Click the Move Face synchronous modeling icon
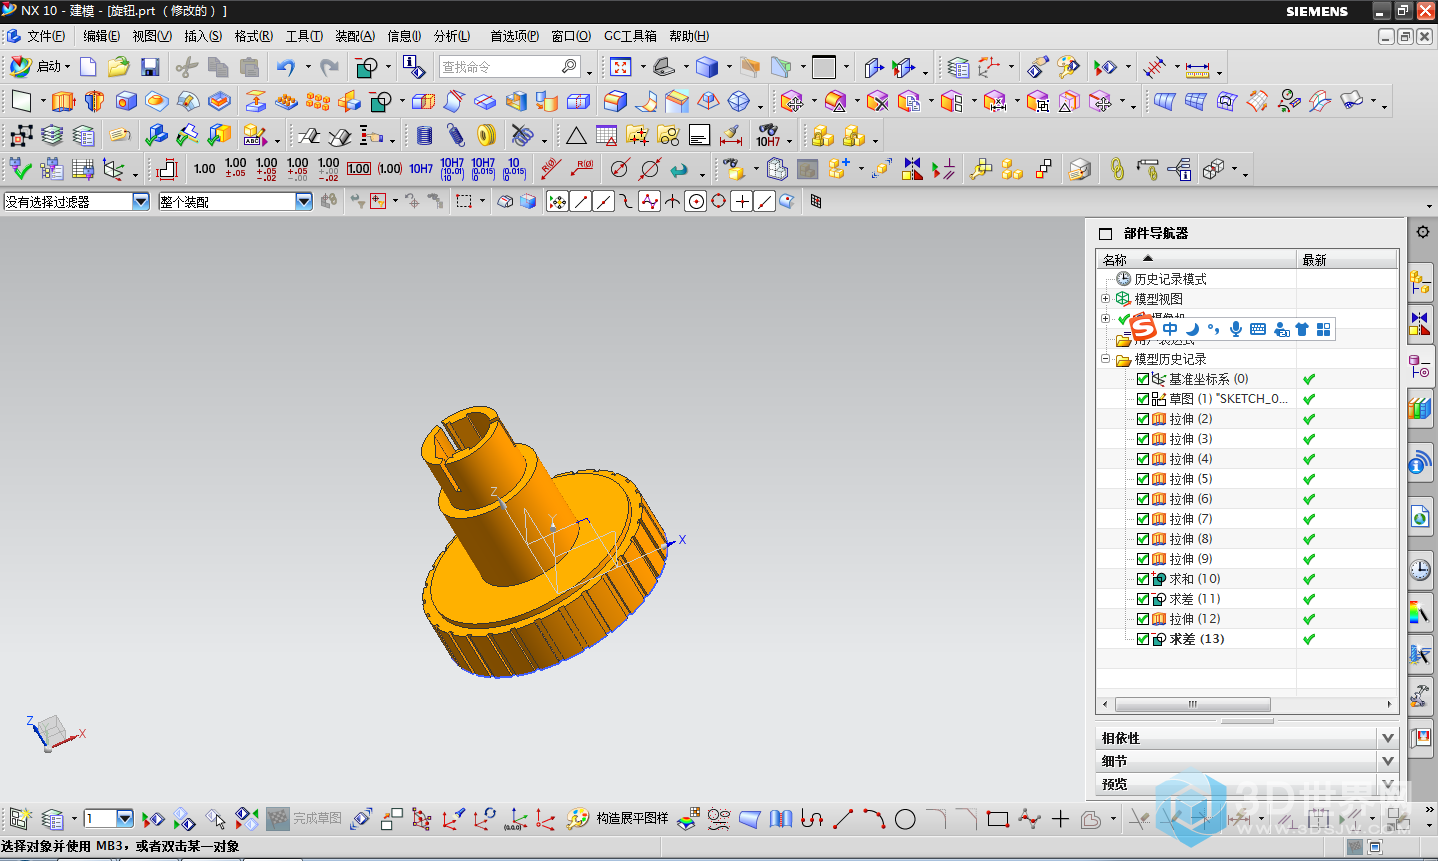Image resolution: width=1438 pixels, height=861 pixels. pos(792,101)
